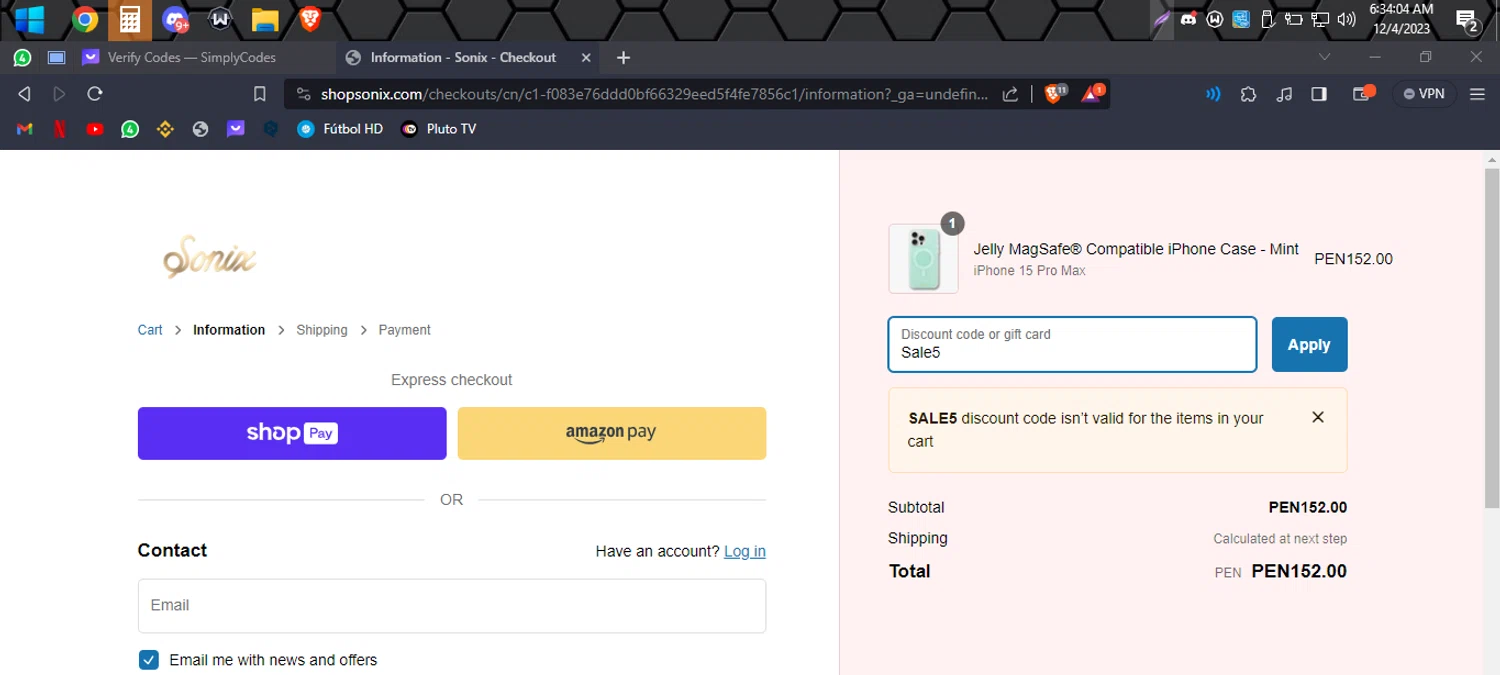Pay with Amazon Pay
Image resolution: width=1500 pixels, height=675 pixels.
click(612, 433)
